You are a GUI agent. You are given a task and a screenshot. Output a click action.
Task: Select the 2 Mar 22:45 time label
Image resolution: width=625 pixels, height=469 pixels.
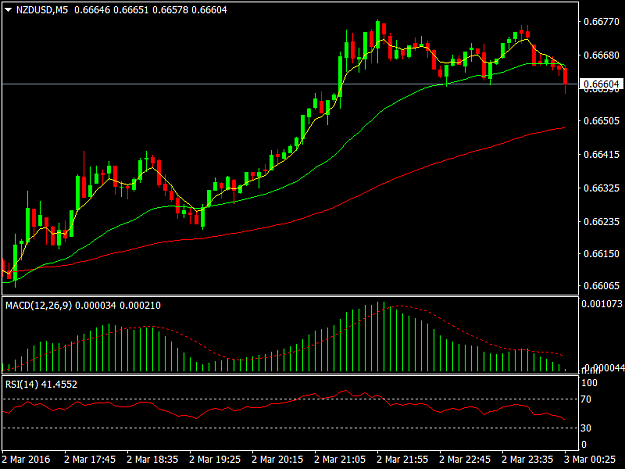(465, 459)
